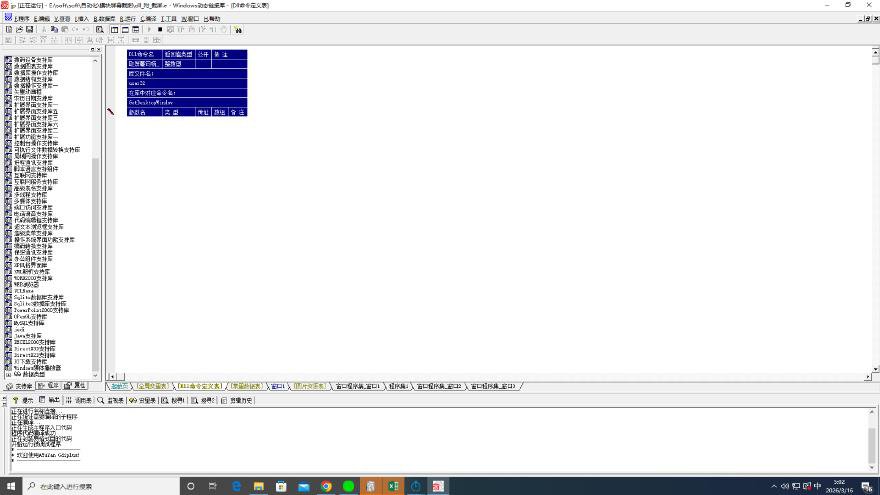Expand the 数据类型 tree node
The width and height of the screenshot is (880, 495).
(x=7, y=374)
